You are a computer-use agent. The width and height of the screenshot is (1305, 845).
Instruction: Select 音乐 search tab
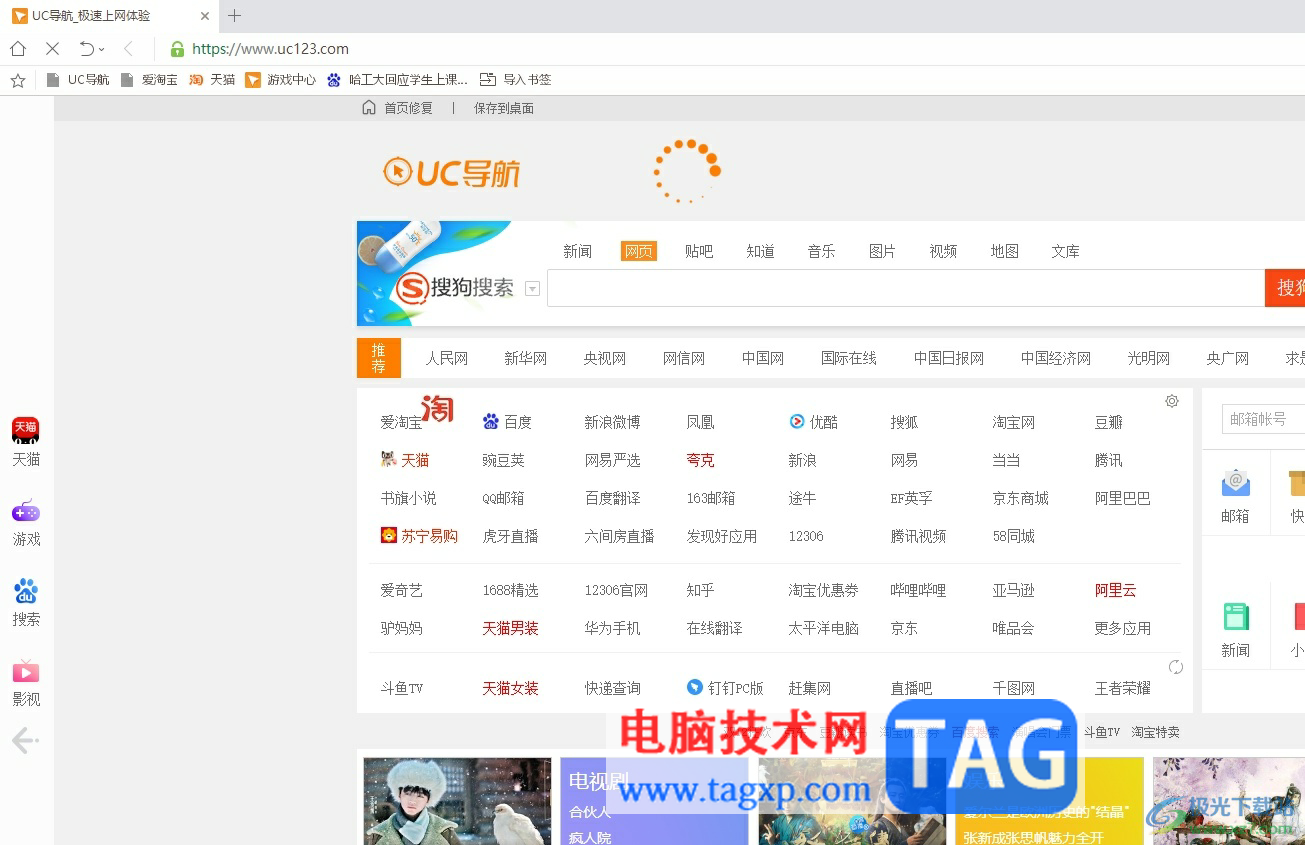(x=821, y=251)
